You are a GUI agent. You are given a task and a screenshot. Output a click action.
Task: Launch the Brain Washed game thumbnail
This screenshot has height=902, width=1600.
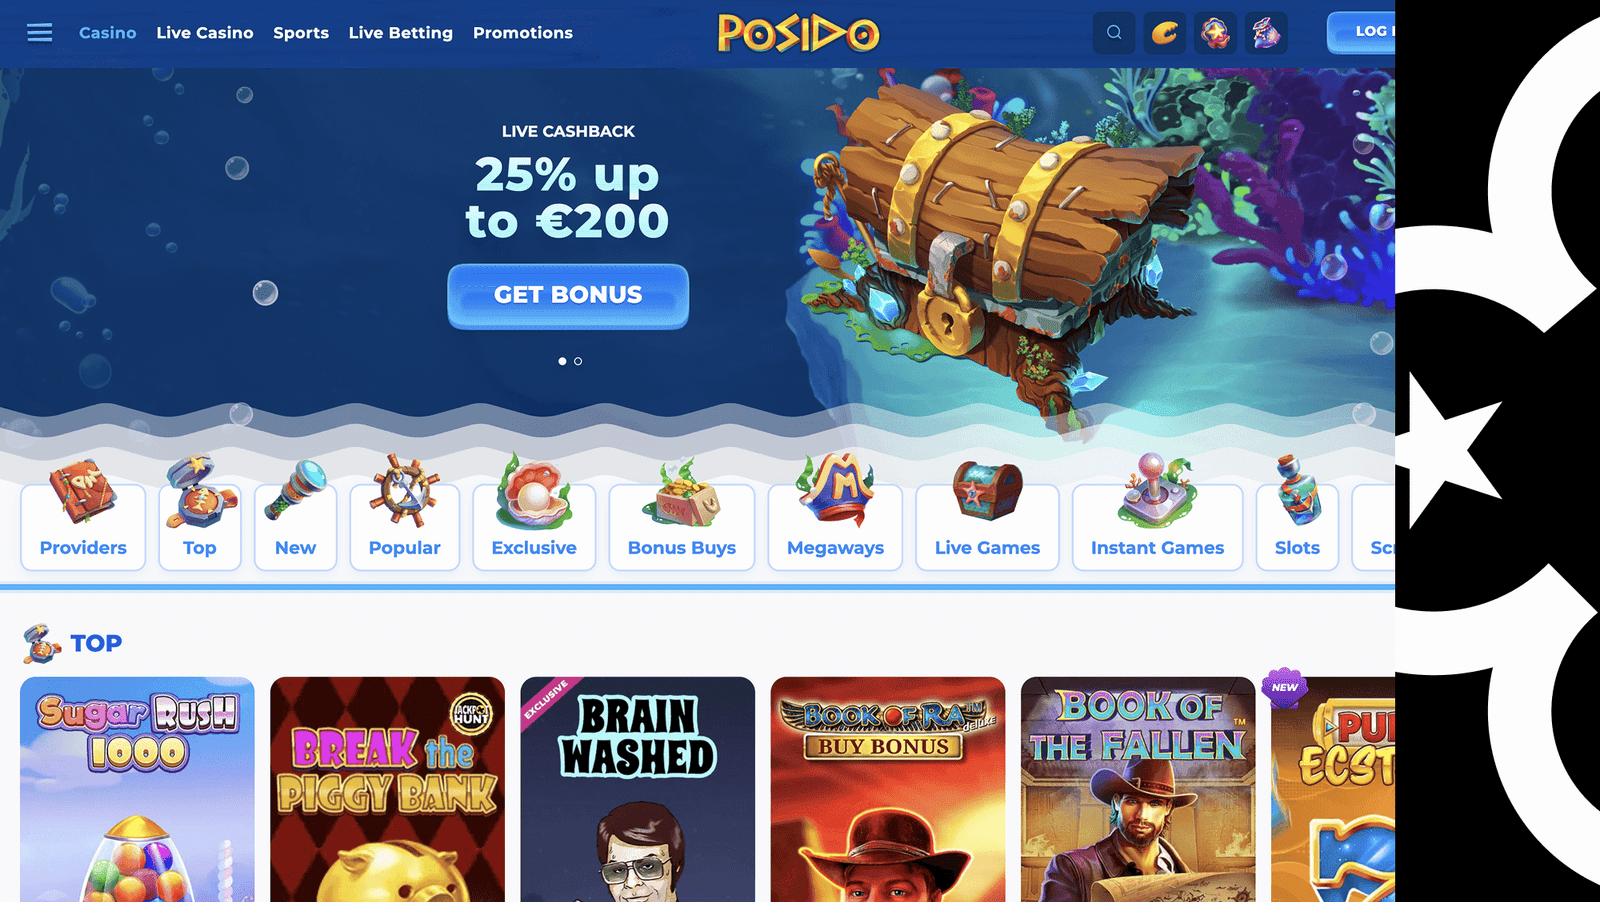(637, 789)
